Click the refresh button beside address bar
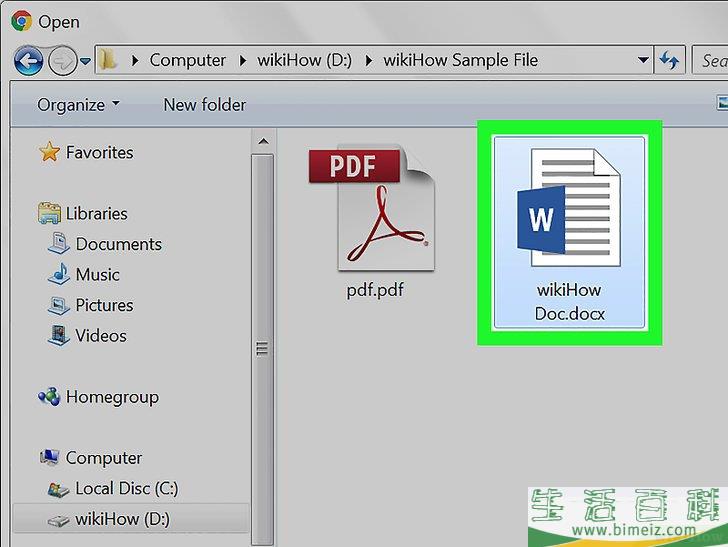This screenshot has height=547, width=728. [x=669, y=60]
